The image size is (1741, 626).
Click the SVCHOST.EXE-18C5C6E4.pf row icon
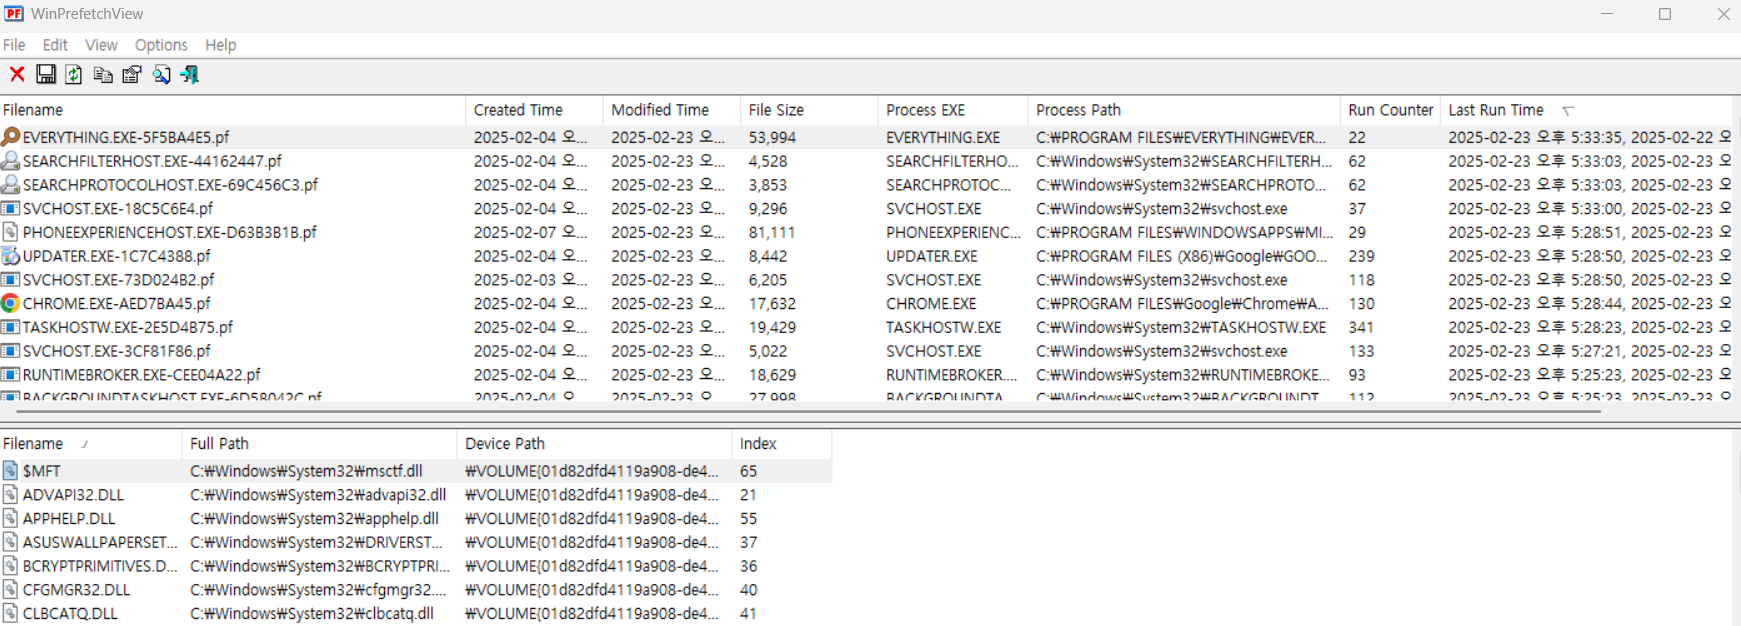pyautogui.click(x=10, y=208)
